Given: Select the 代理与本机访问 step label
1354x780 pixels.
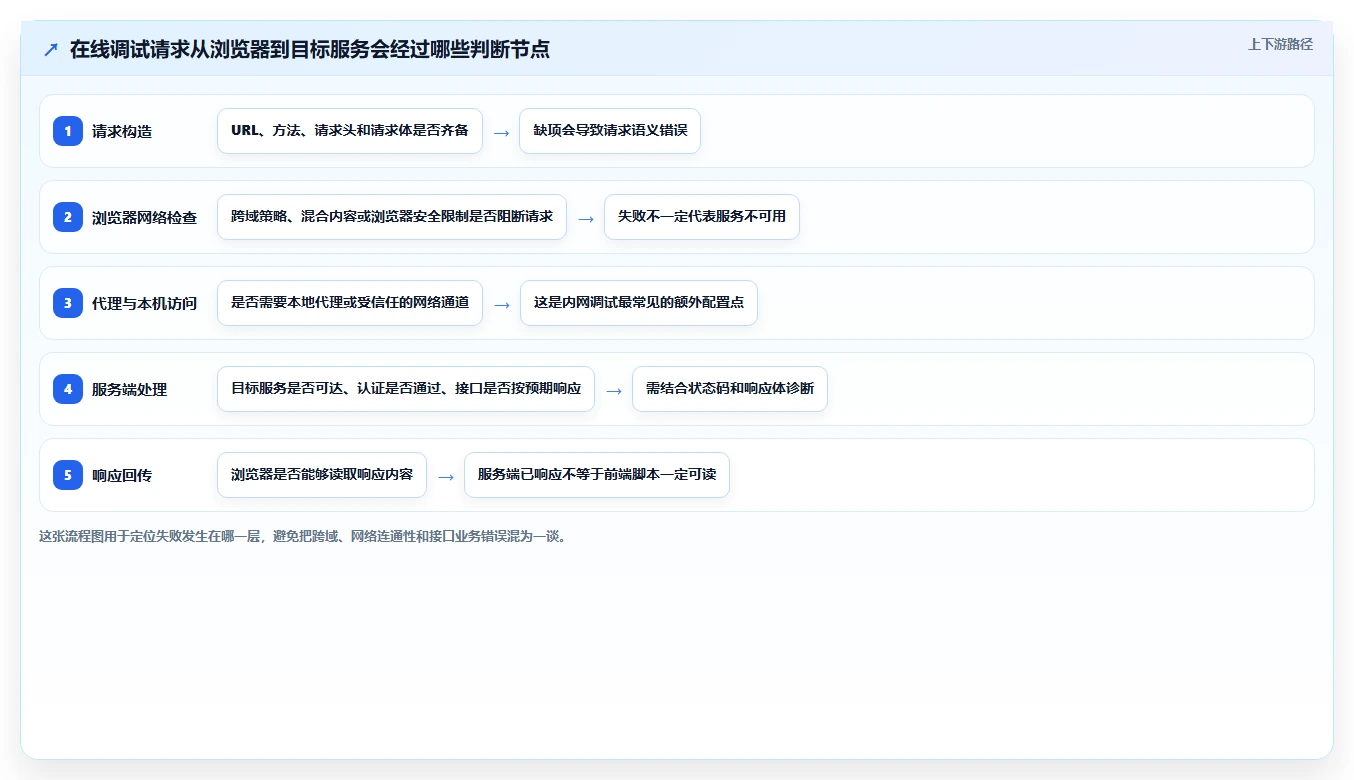Looking at the screenshot, I should click(x=144, y=303).
